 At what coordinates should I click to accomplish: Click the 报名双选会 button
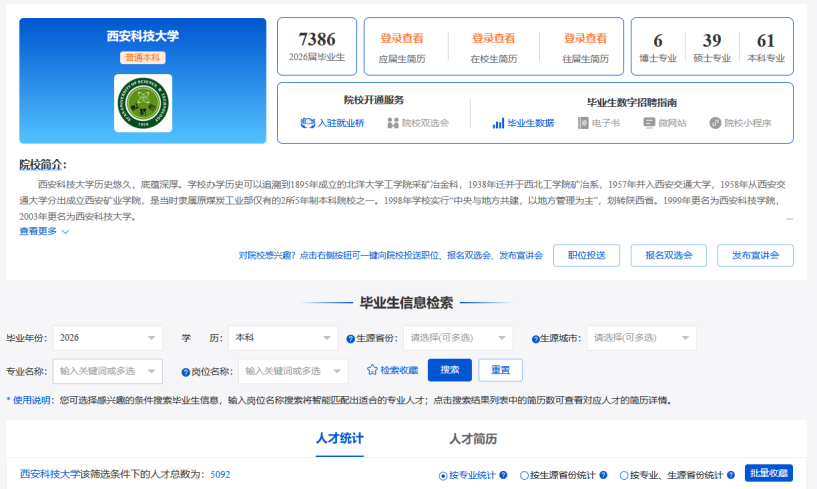click(x=669, y=255)
